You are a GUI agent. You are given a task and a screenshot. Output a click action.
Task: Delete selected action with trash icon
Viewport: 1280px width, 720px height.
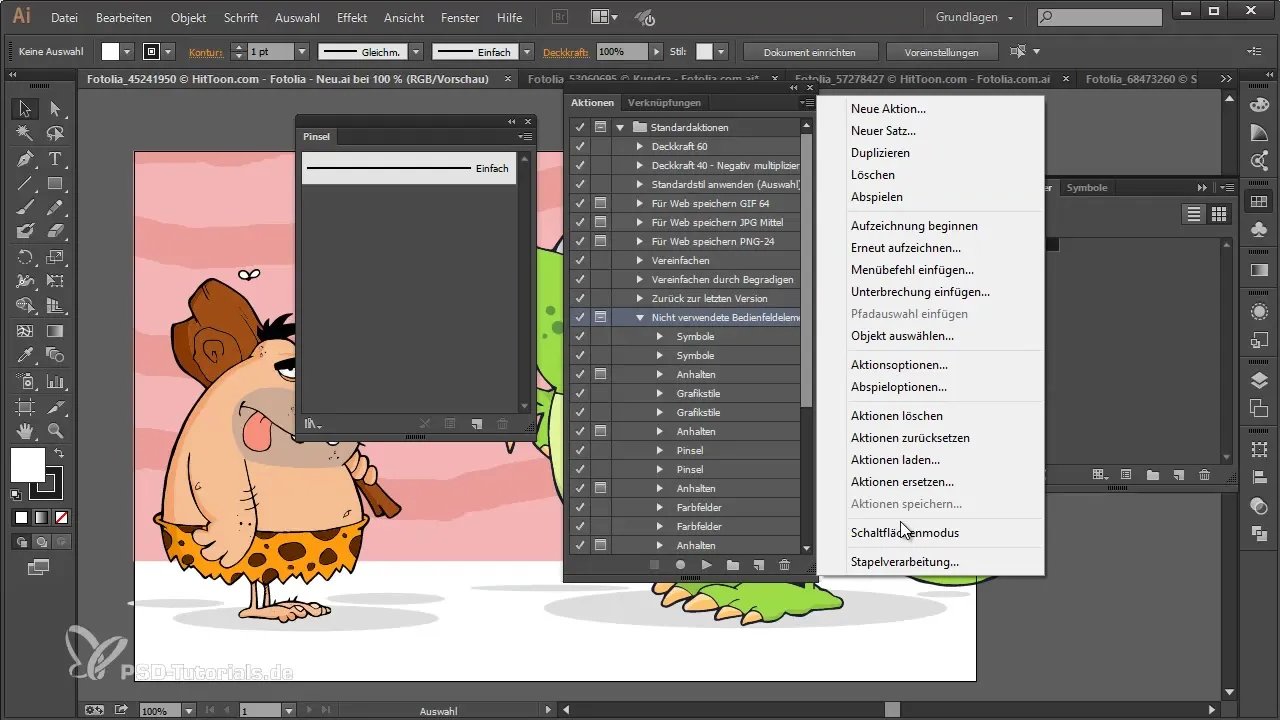click(784, 565)
